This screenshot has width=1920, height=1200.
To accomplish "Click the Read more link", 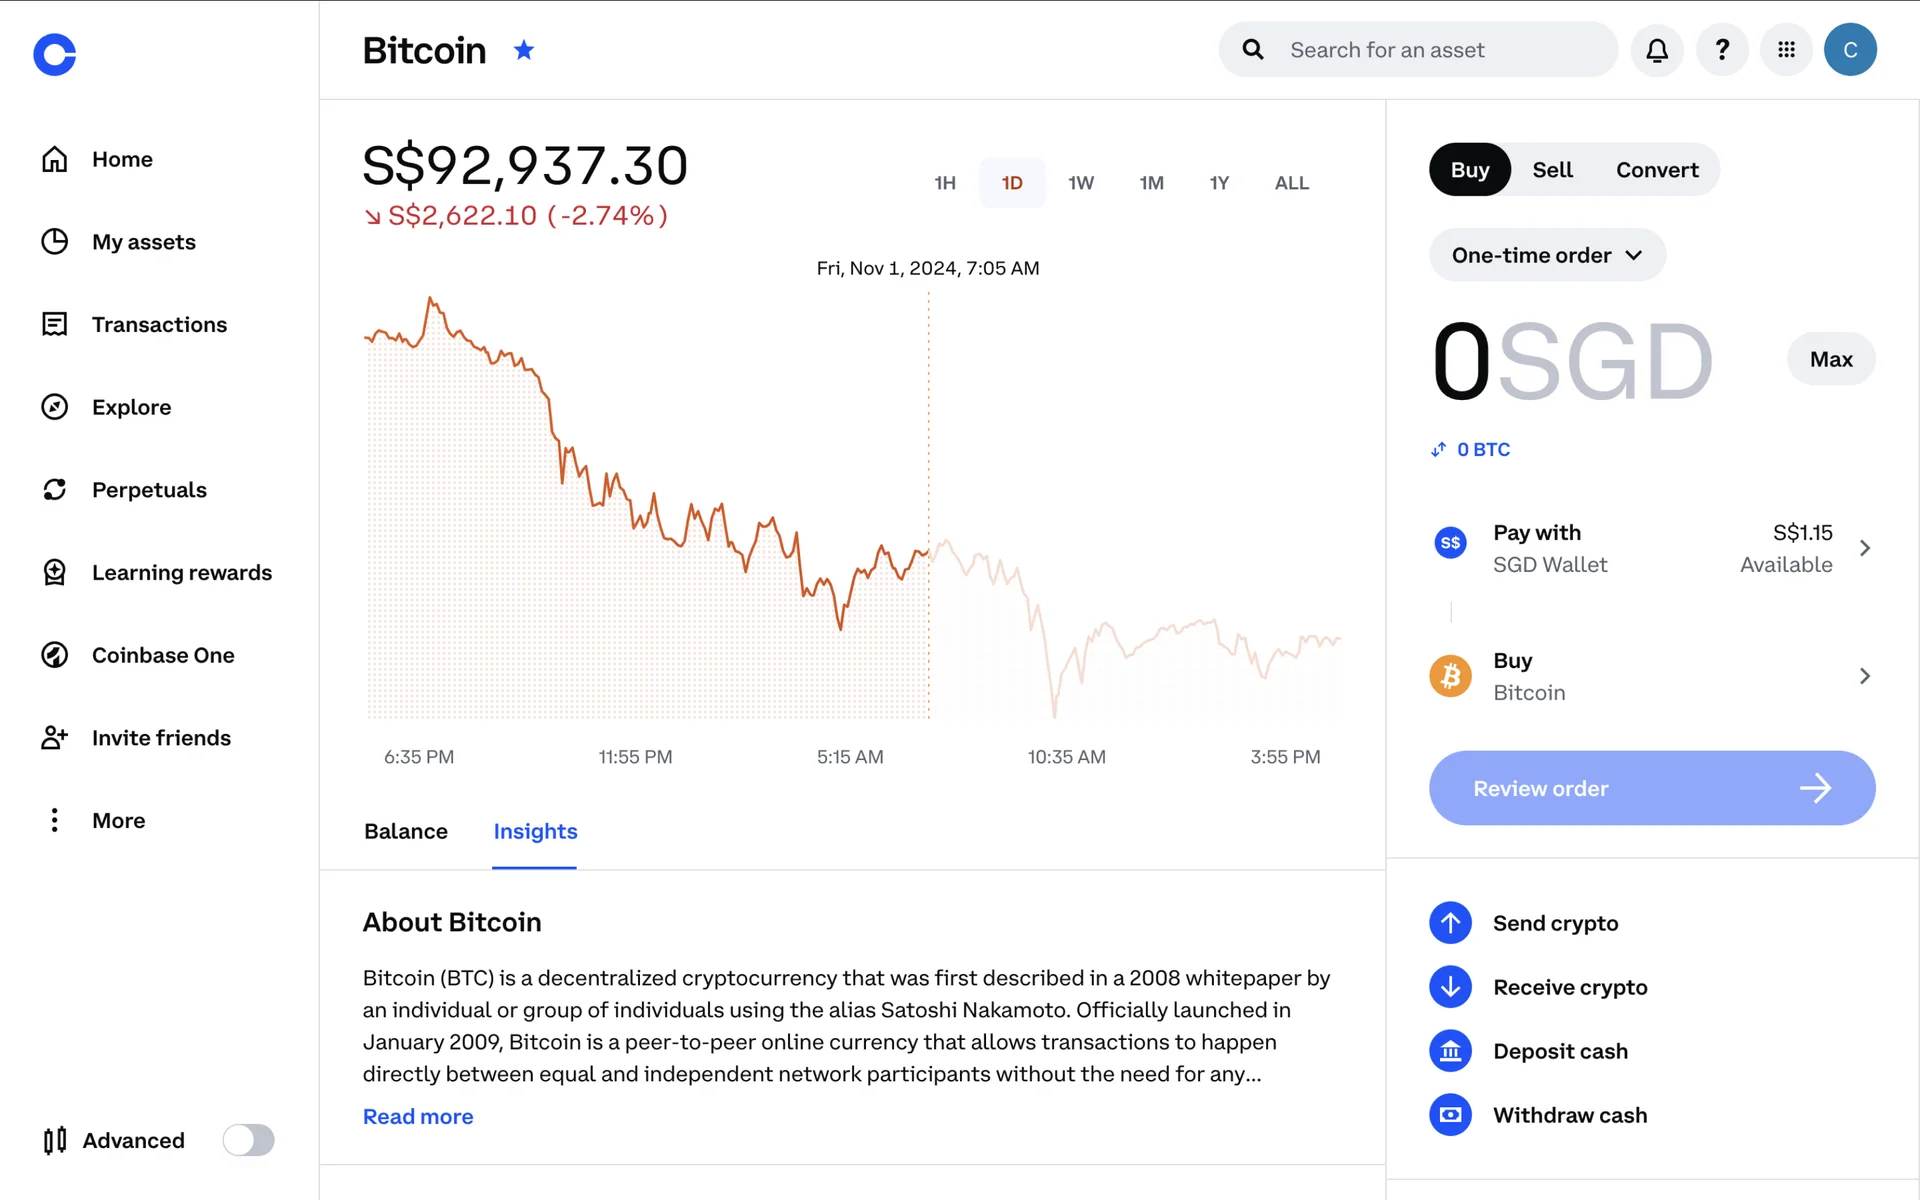I will click(x=418, y=1116).
